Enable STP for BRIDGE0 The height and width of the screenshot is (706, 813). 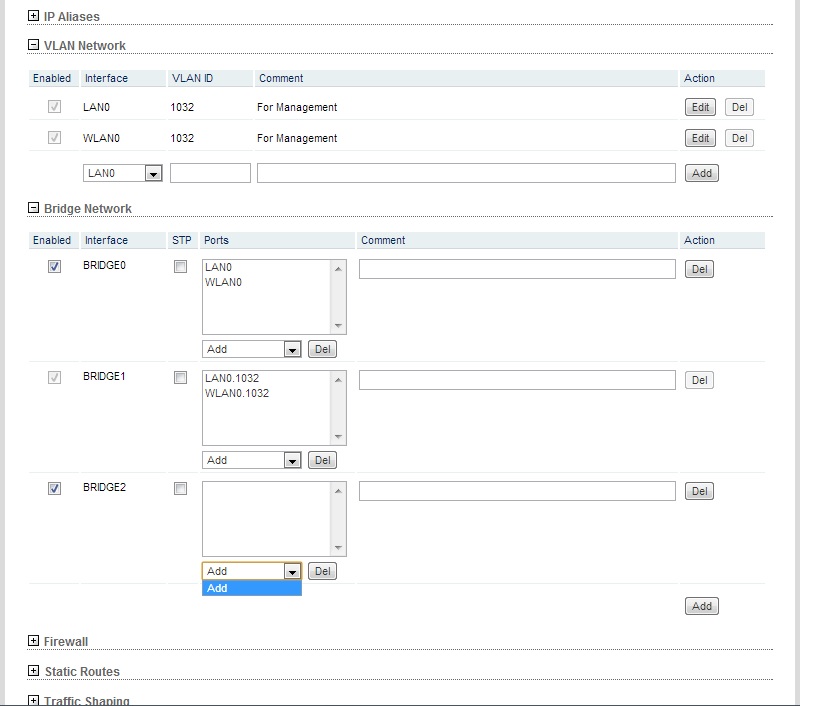tap(180, 267)
